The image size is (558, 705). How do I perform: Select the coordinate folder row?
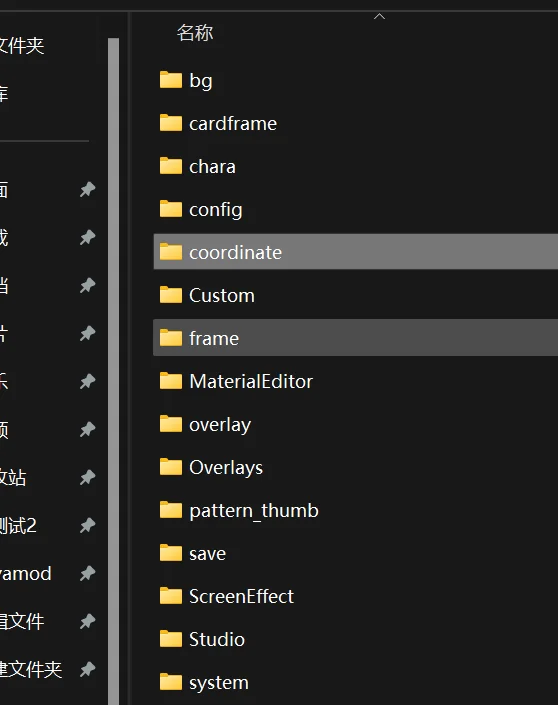point(356,252)
